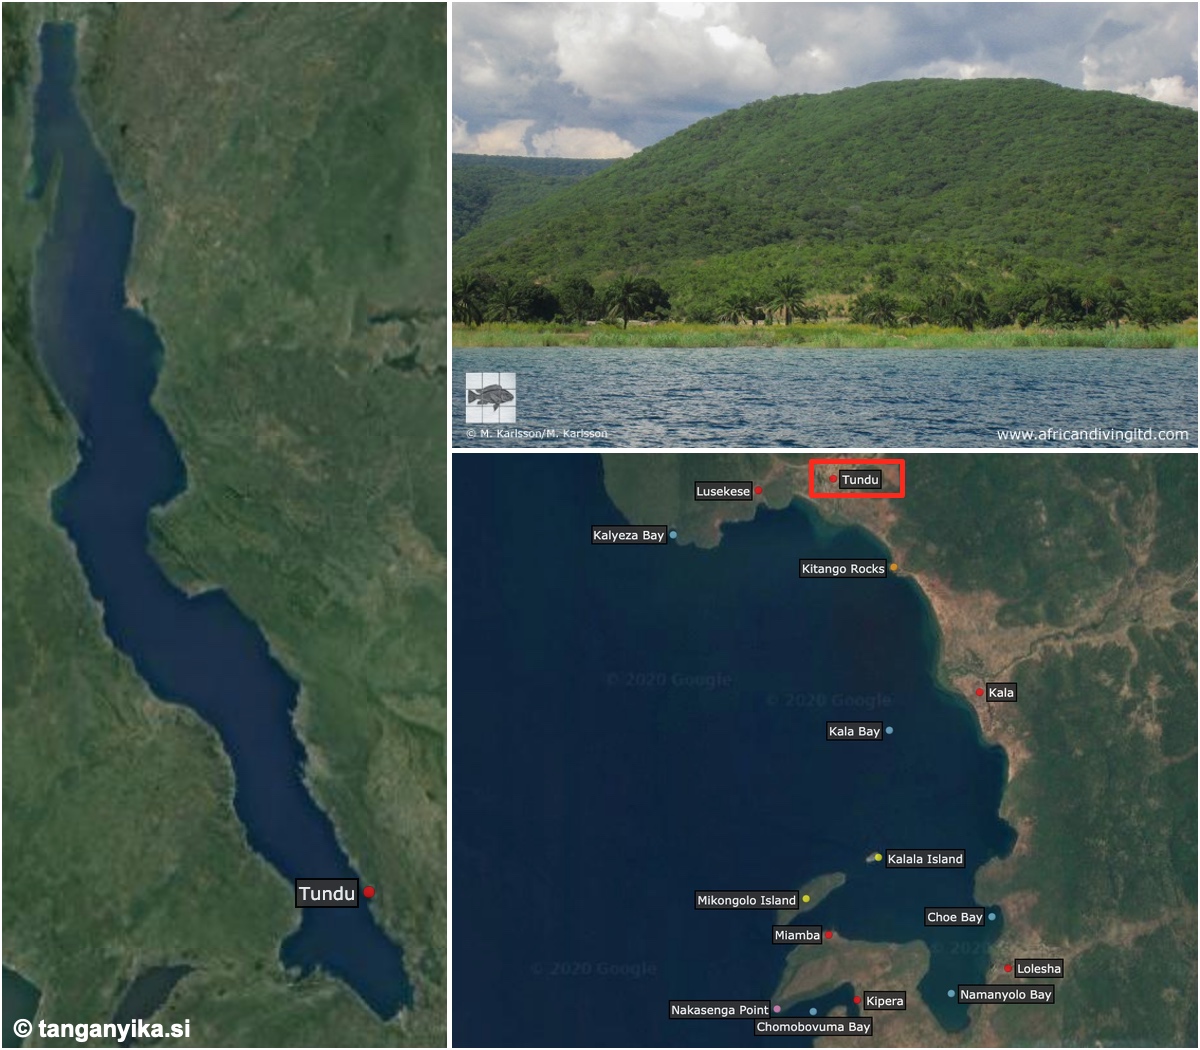The image size is (1200, 1050).
Task: Open the www.africandivingltd.com link
Action: (1092, 434)
